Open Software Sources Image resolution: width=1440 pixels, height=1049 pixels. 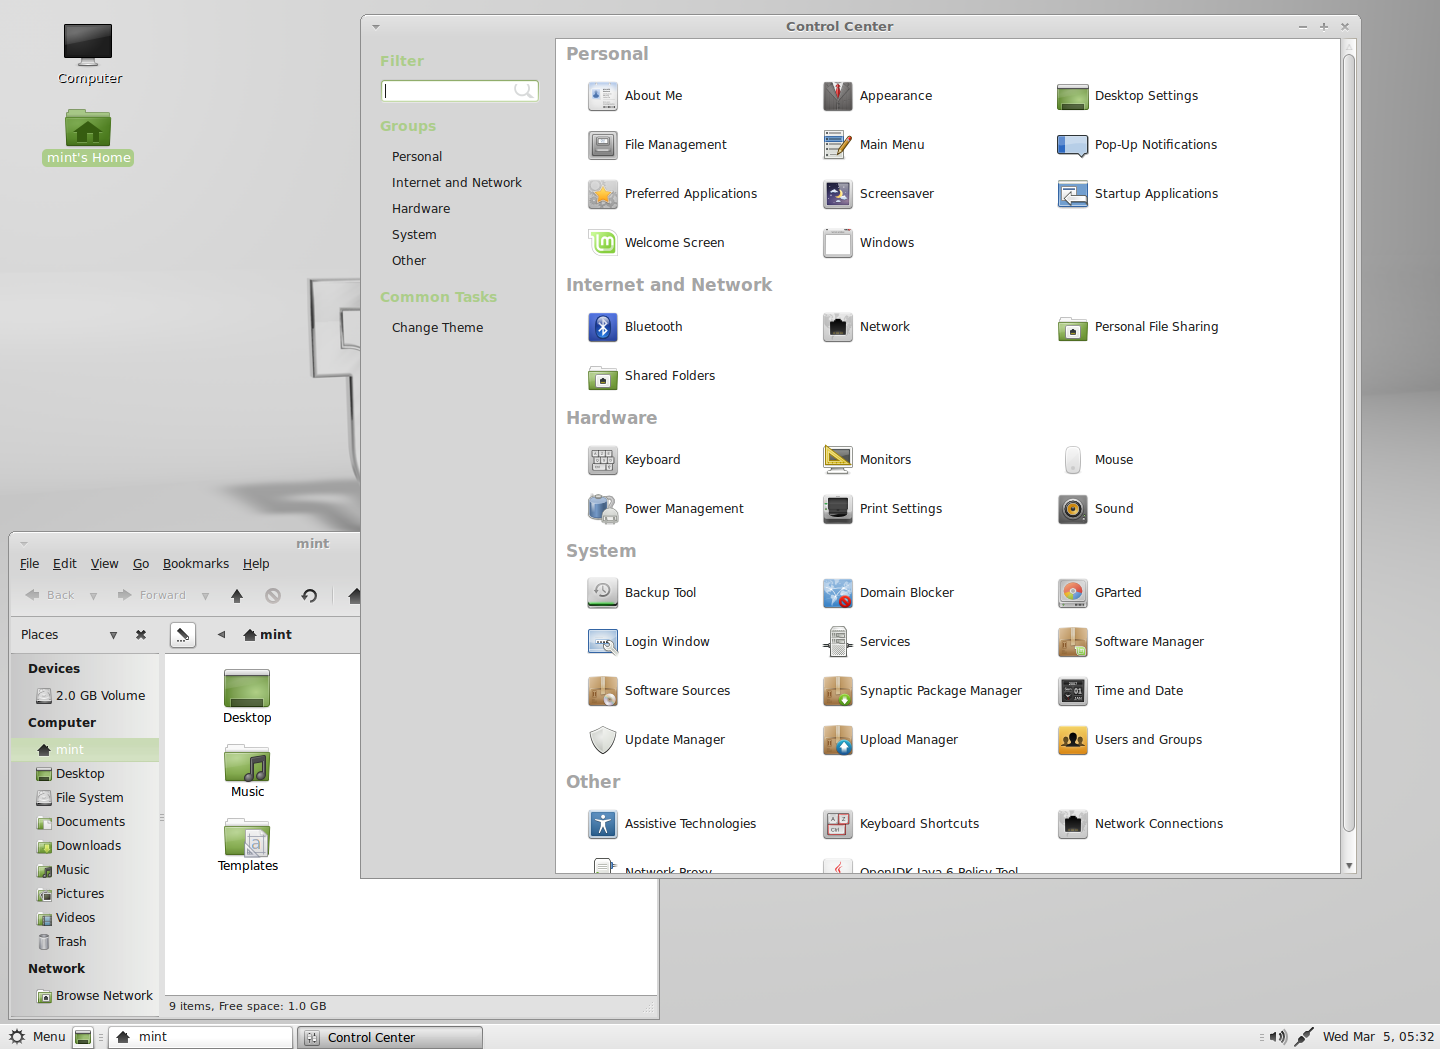click(659, 691)
